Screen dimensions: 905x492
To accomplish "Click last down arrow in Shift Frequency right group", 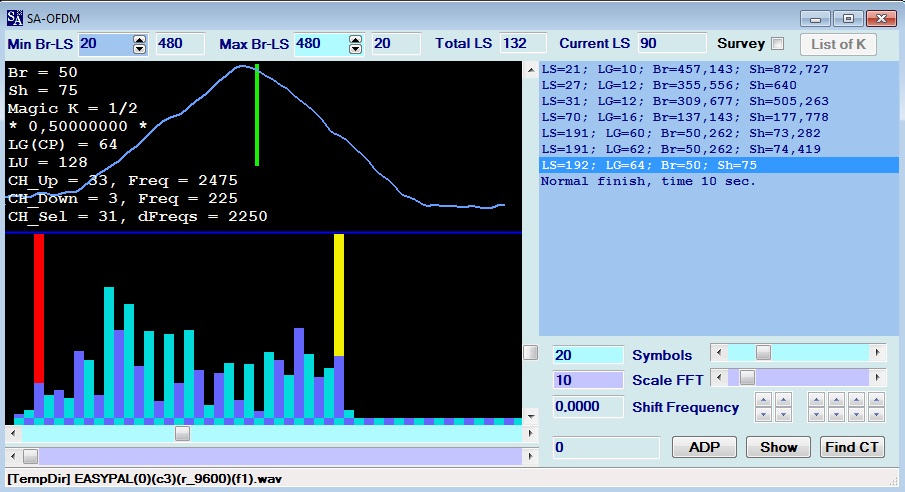I will point(877,414).
